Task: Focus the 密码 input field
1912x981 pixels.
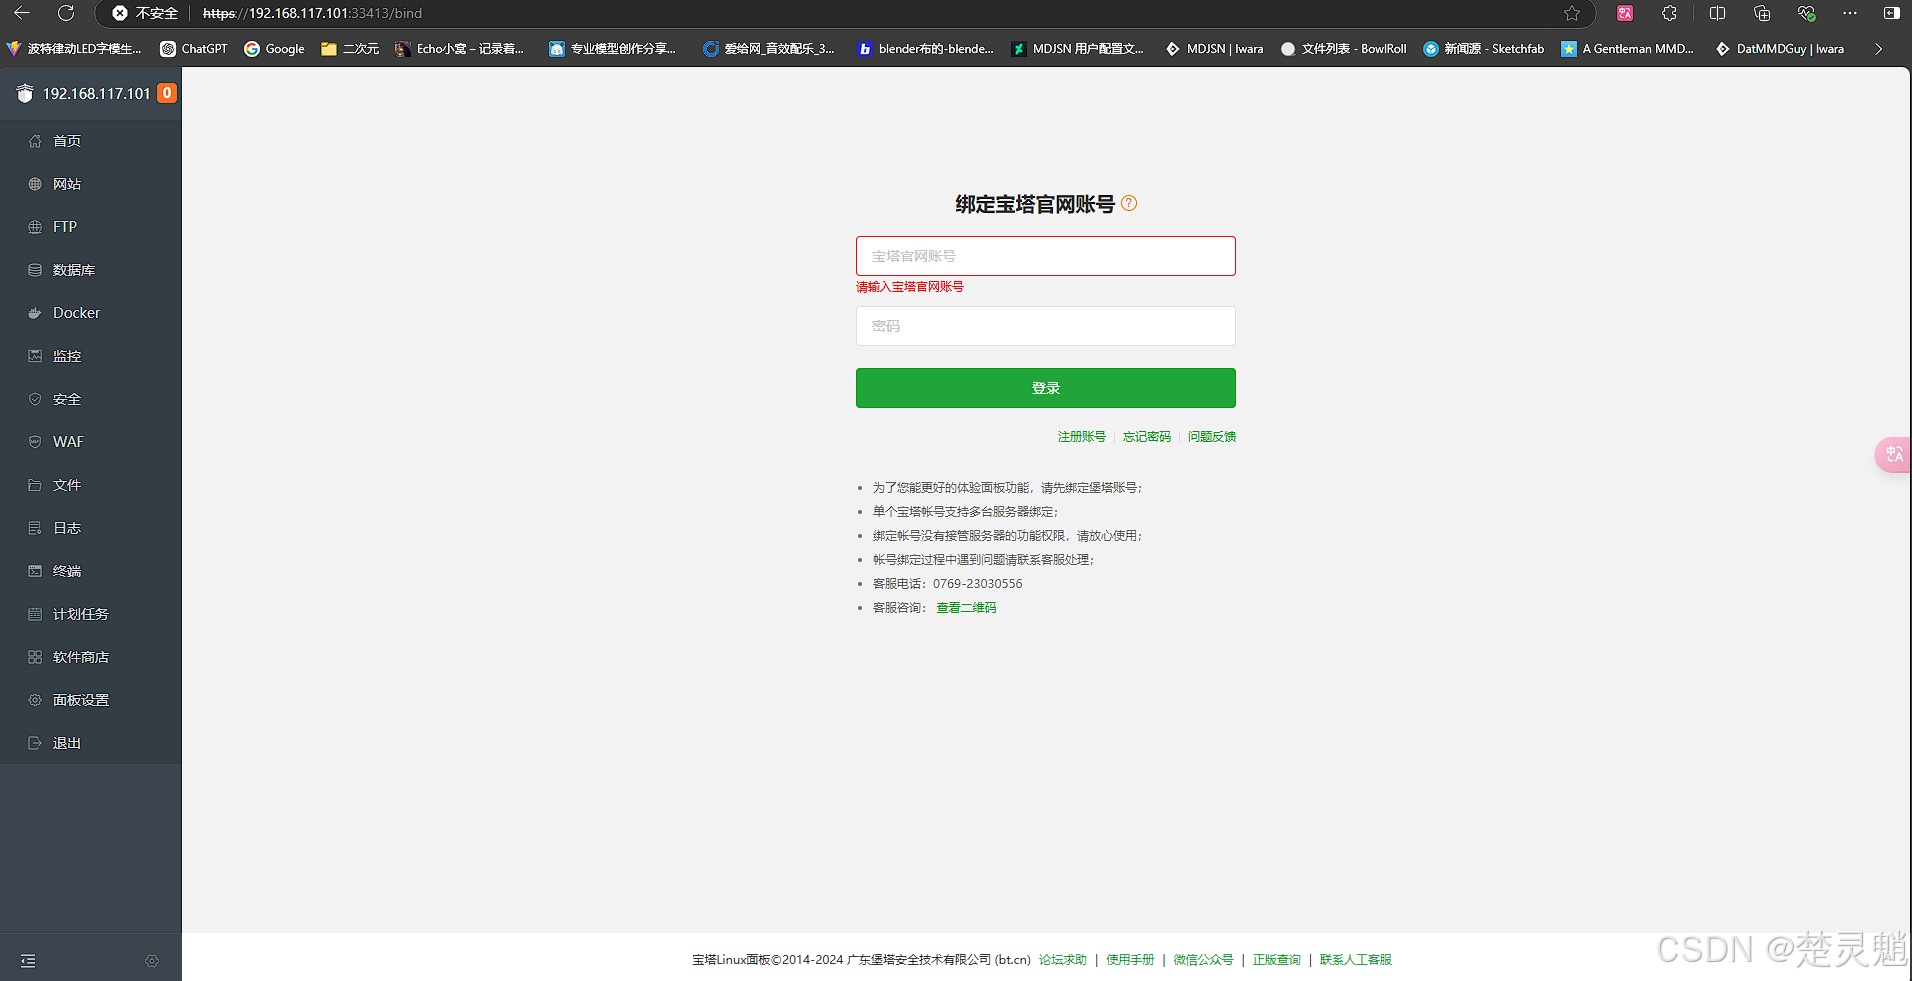Action: tap(1045, 326)
